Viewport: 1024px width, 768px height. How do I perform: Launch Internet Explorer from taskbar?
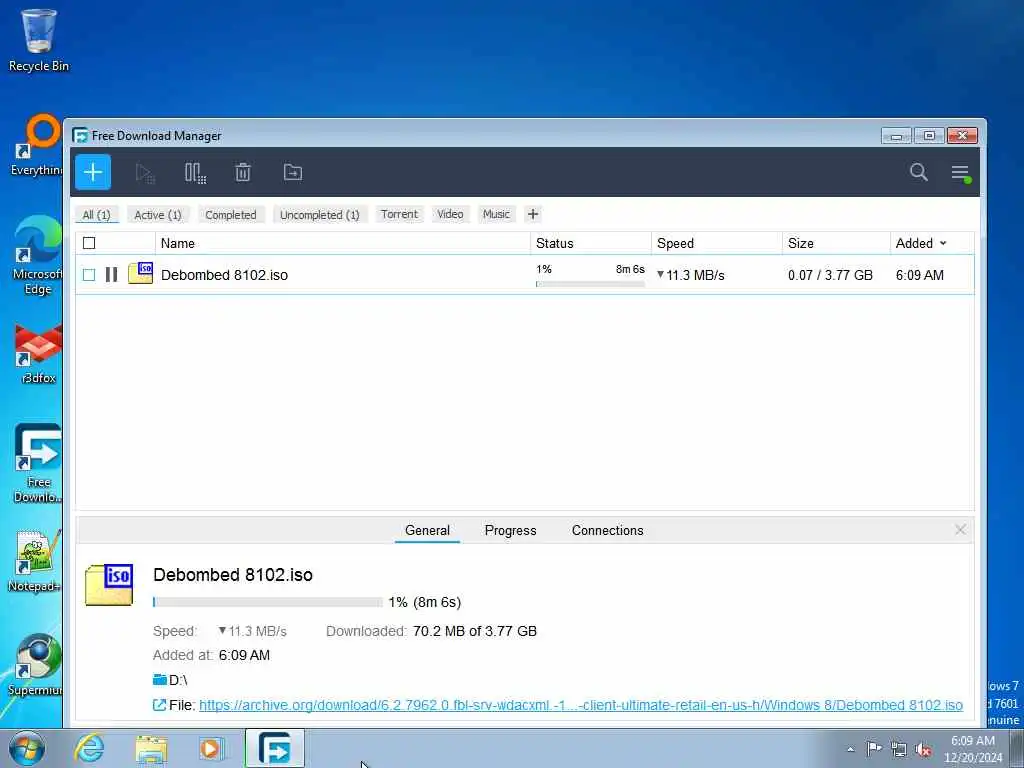[x=88, y=748]
